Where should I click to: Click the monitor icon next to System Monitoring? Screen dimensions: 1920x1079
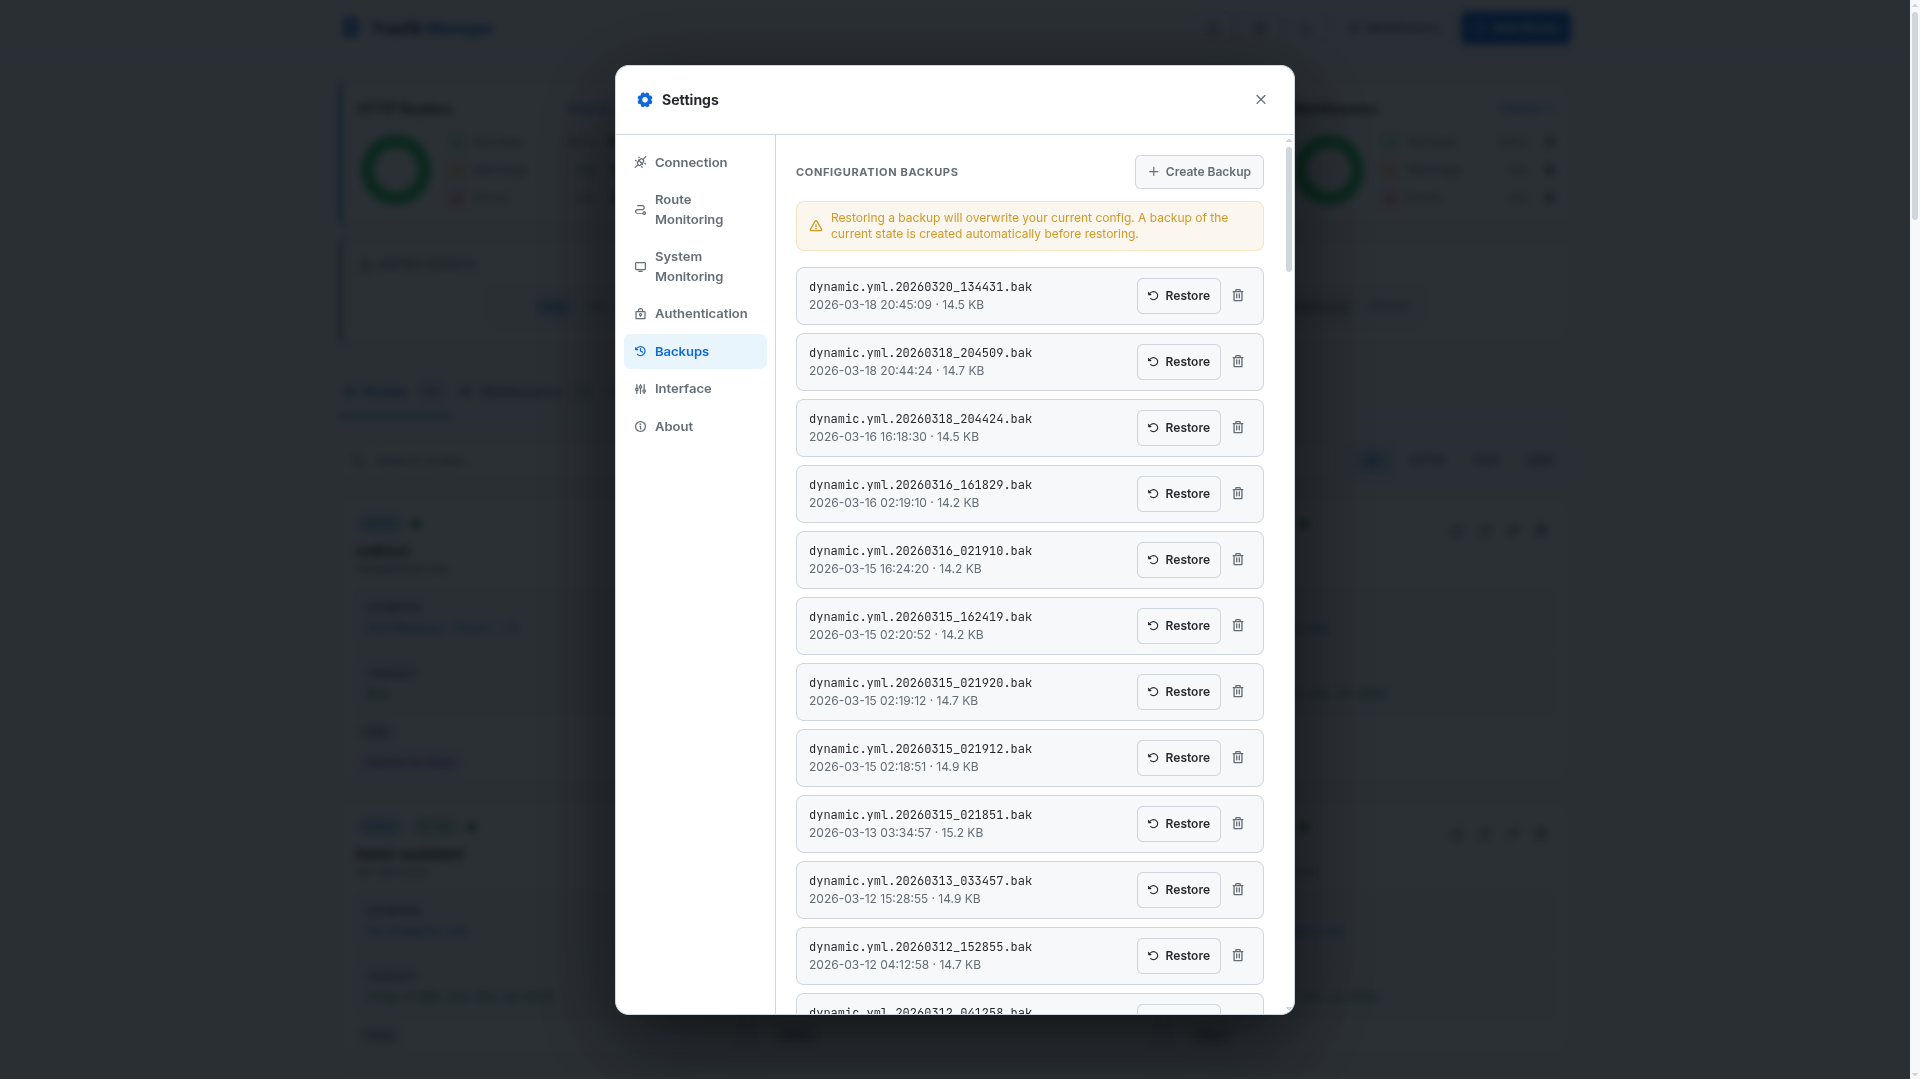(x=640, y=267)
